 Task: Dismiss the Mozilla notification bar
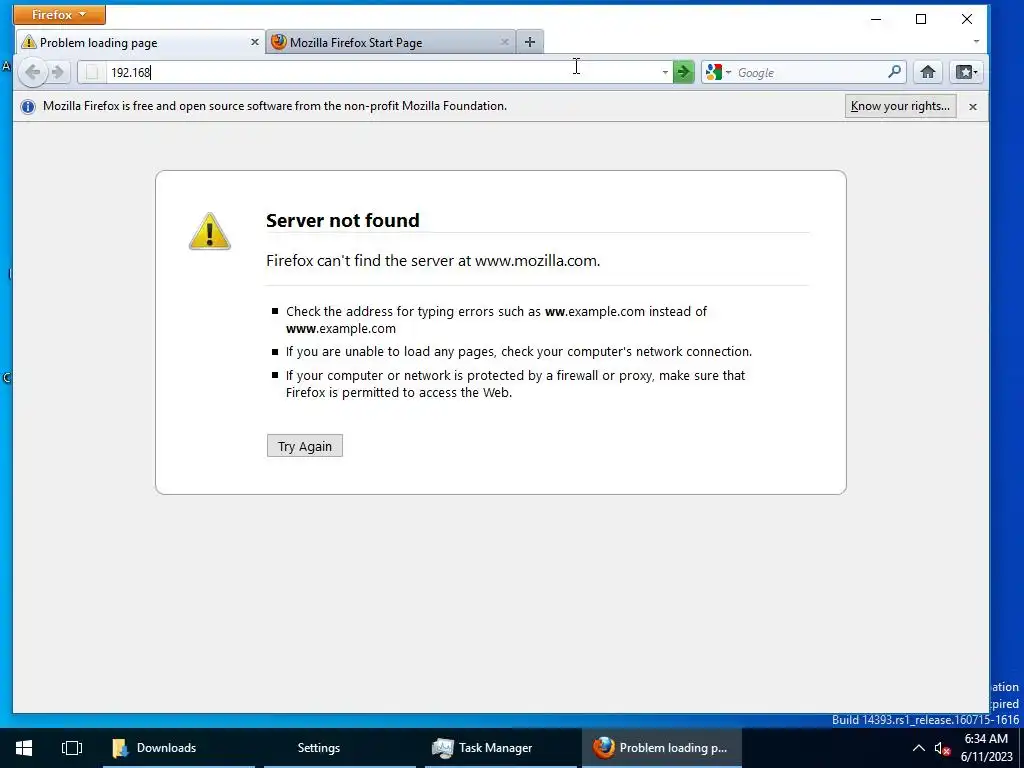pyautogui.click(x=972, y=106)
